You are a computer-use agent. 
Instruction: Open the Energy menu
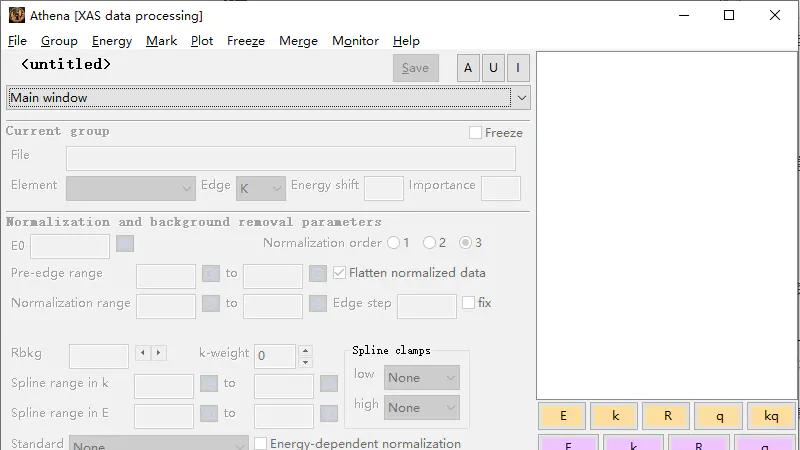point(112,41)
